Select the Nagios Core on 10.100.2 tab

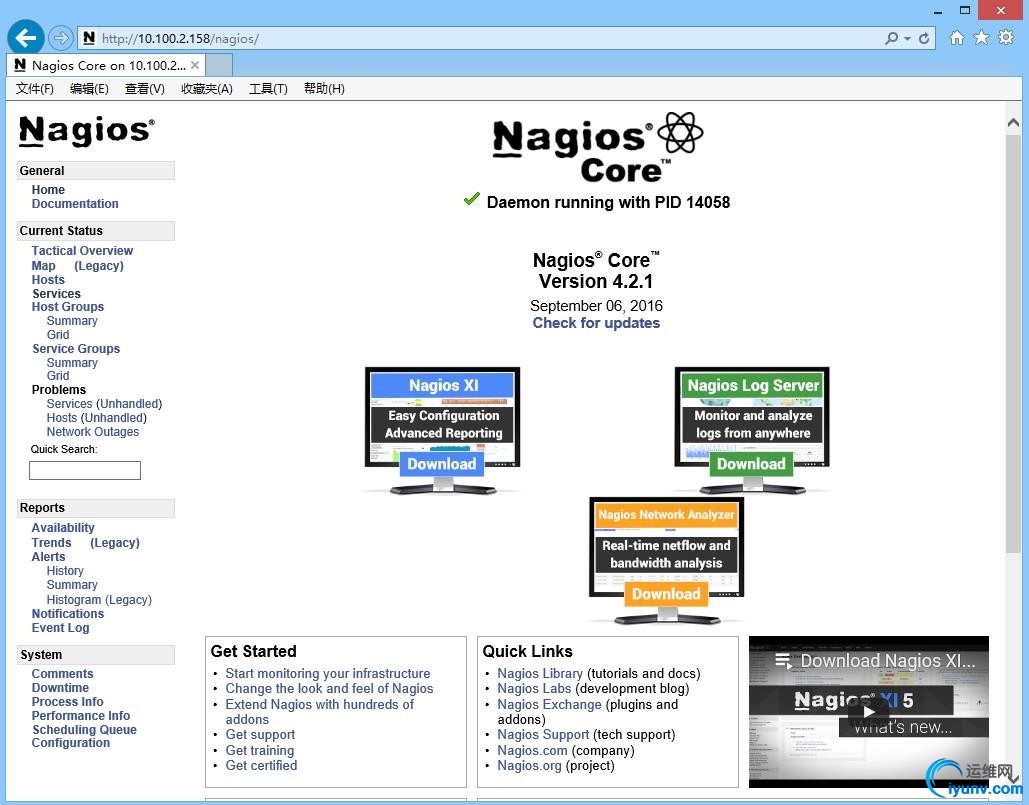106,65
